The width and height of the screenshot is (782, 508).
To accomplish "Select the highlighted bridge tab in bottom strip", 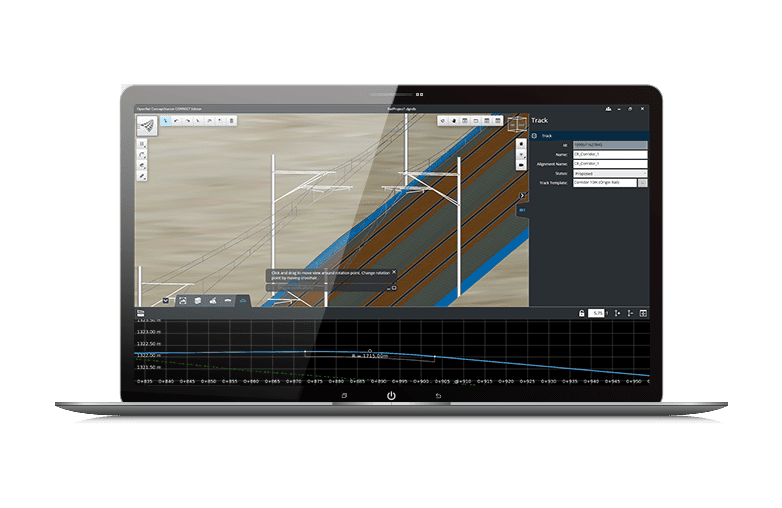I will click(243, 301).
